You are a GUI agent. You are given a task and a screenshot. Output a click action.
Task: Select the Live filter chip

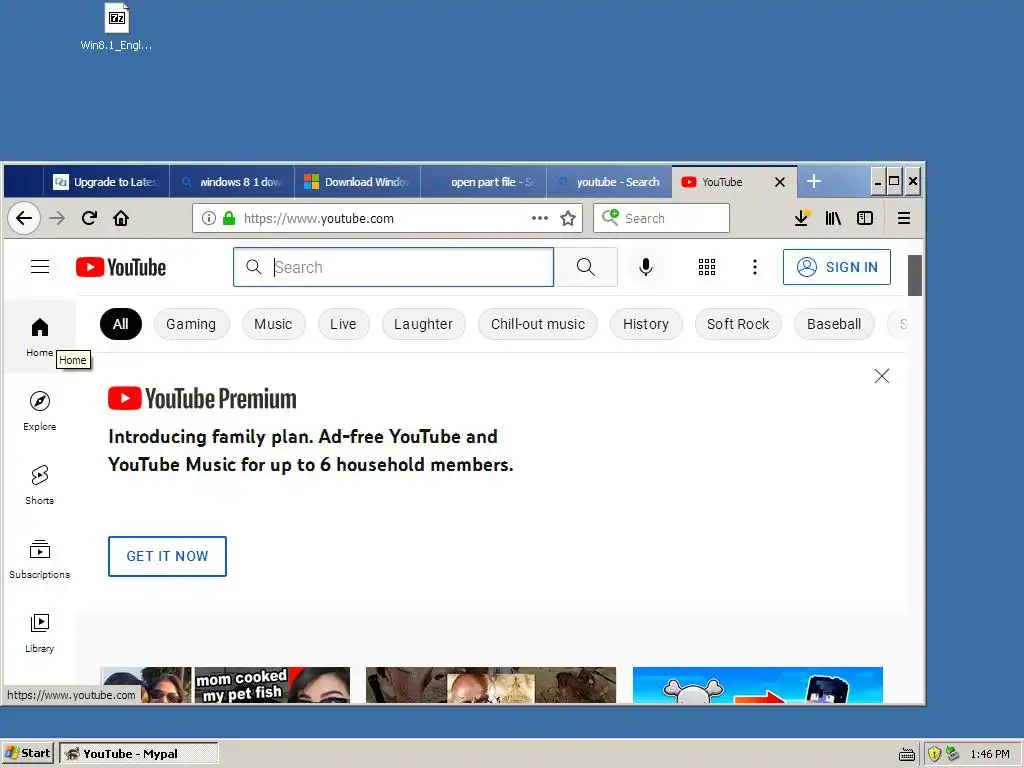point(343,324)
